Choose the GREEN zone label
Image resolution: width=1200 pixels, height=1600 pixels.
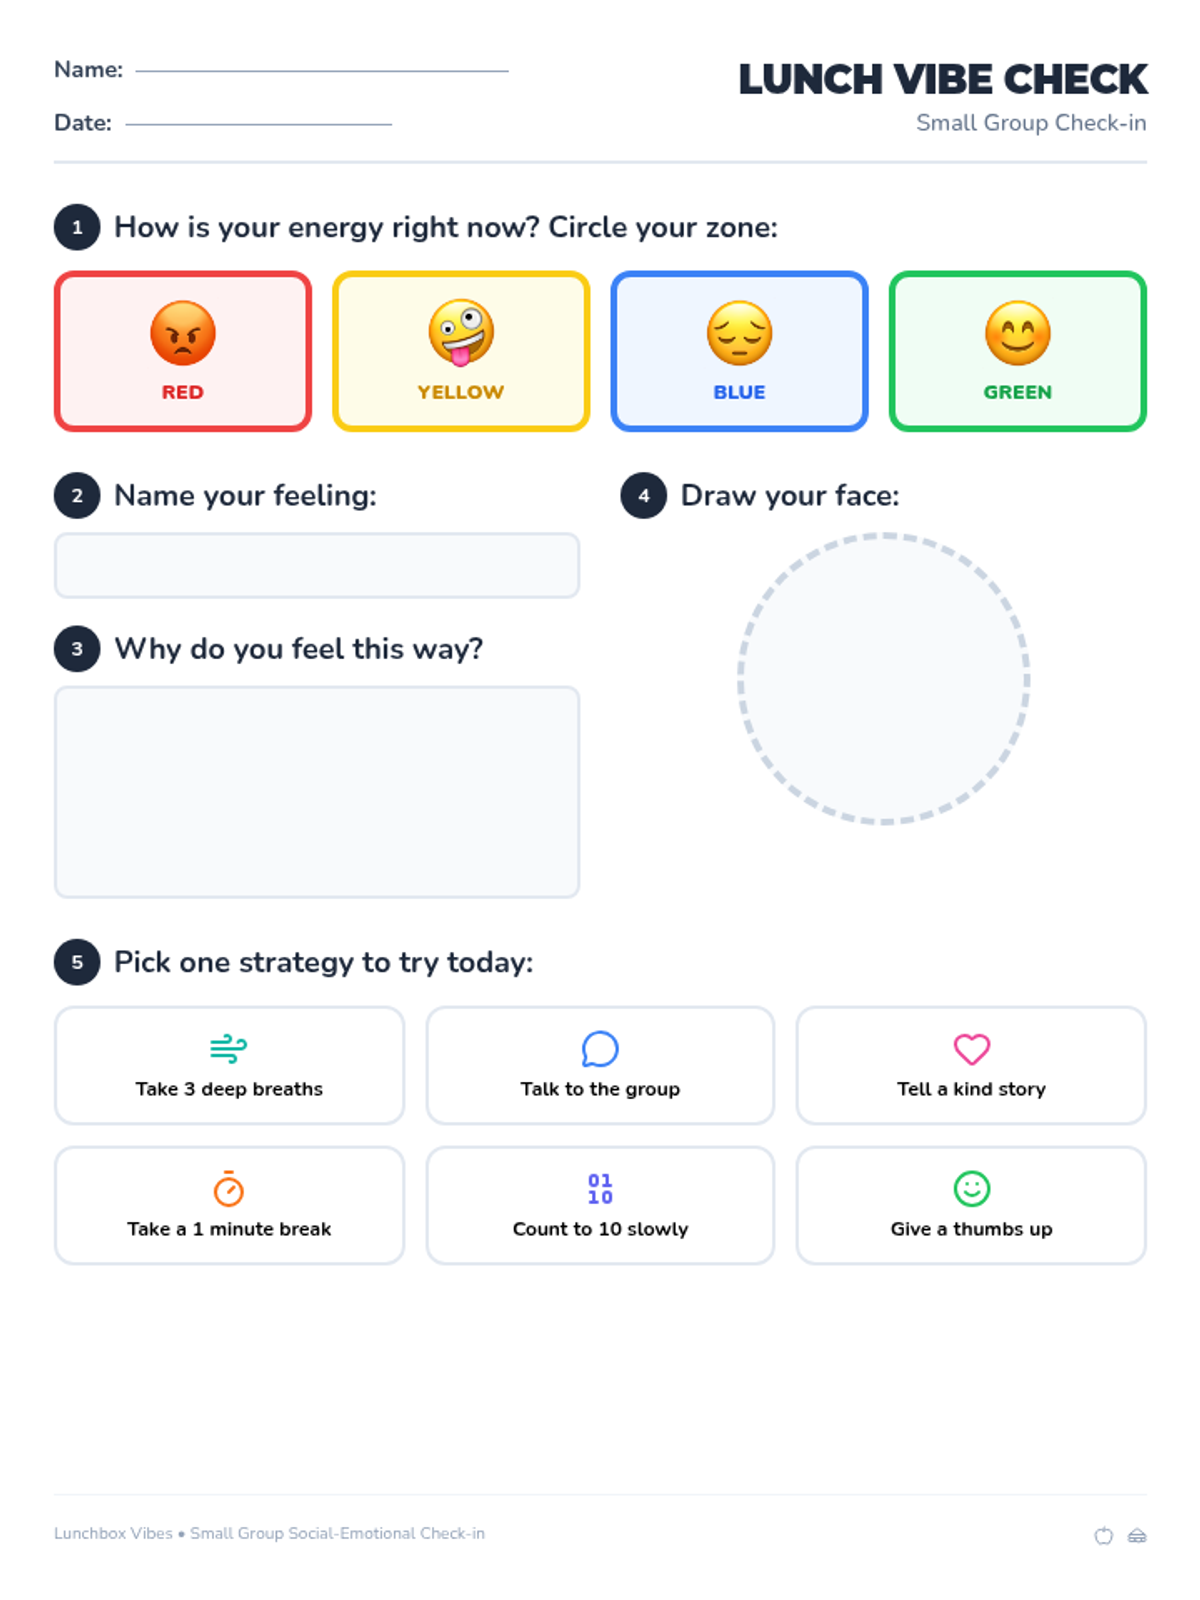(x=1017, y=392)
